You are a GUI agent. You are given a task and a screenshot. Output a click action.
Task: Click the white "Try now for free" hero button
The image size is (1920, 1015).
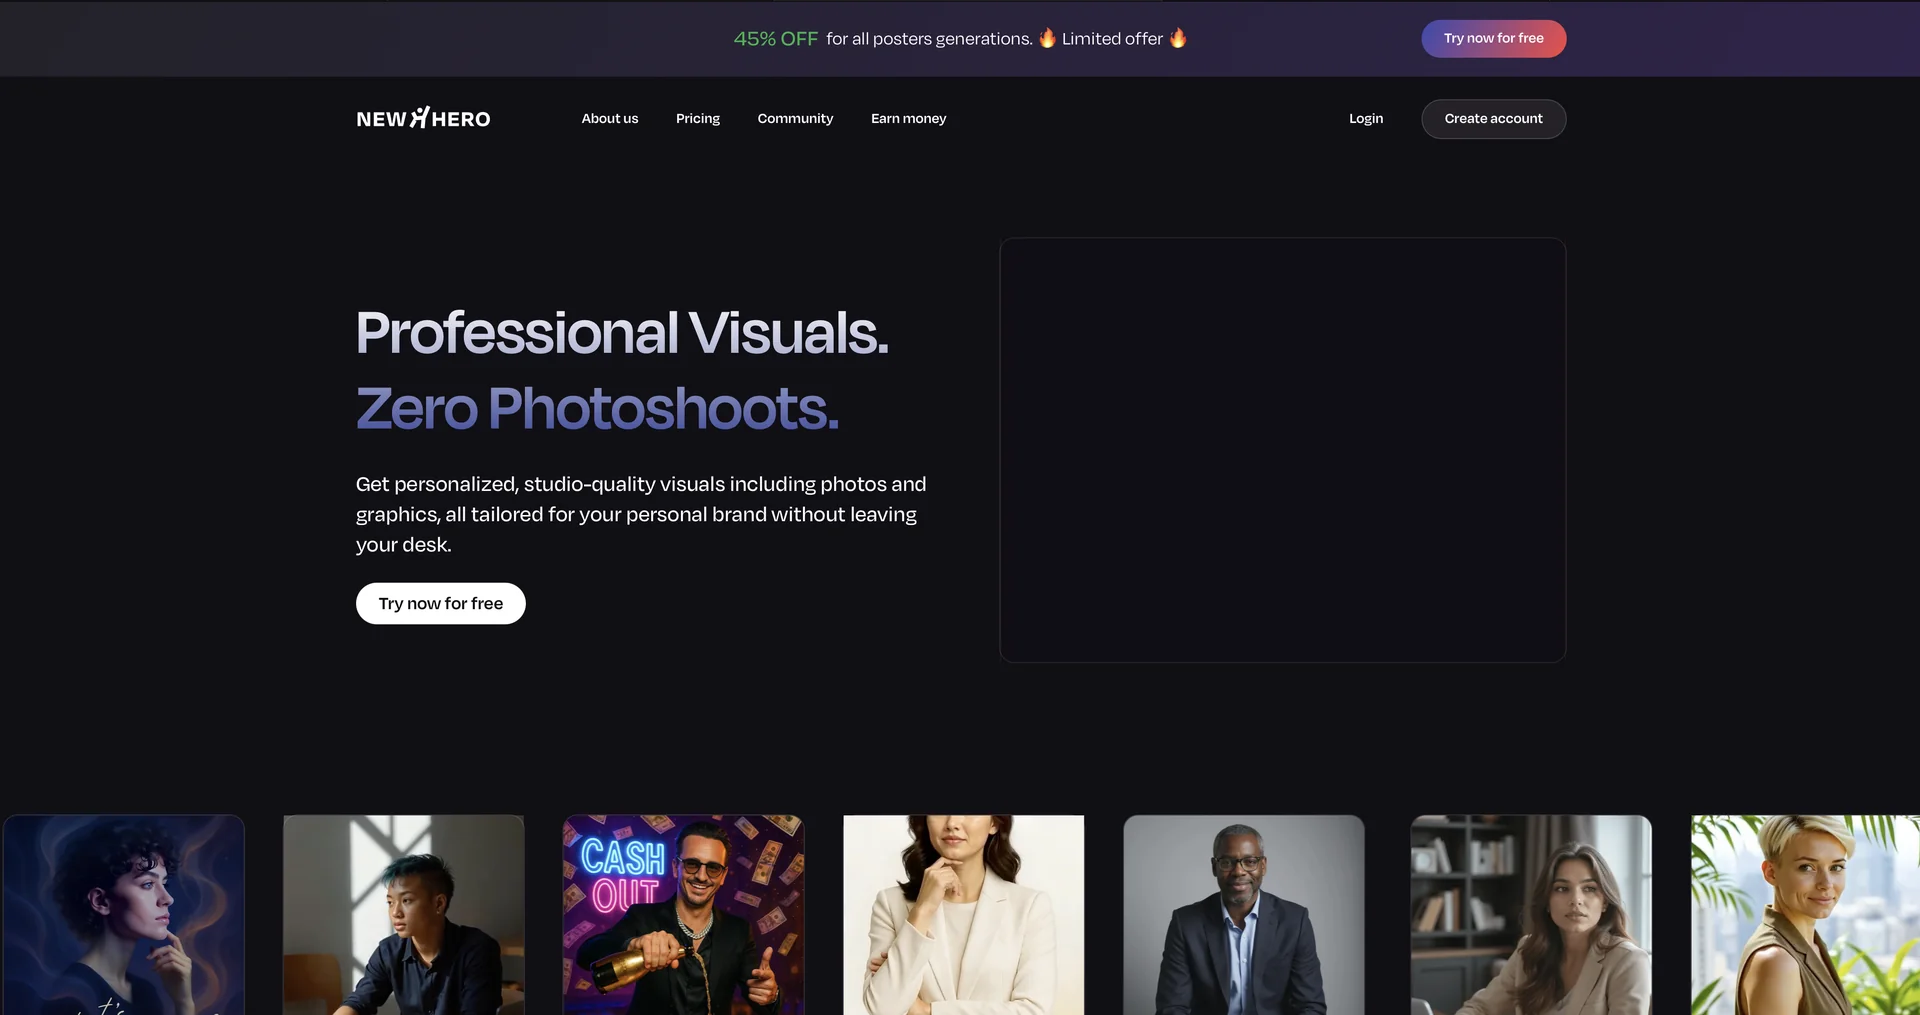coord(440,603)
